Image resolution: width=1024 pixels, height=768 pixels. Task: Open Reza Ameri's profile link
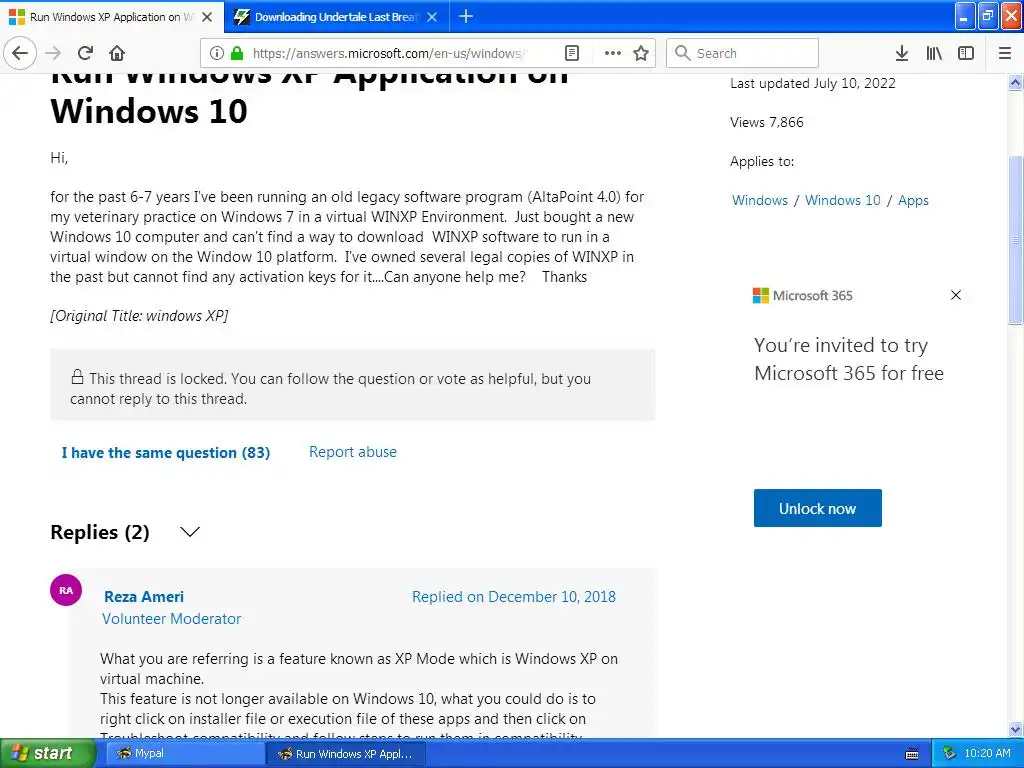(x=144, y=597)
